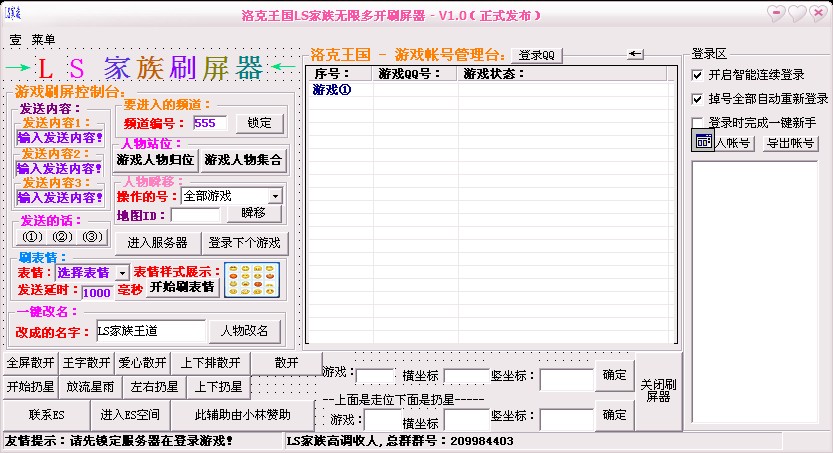
Task: Click the 地图ID input field
Action: pos(194,215)
